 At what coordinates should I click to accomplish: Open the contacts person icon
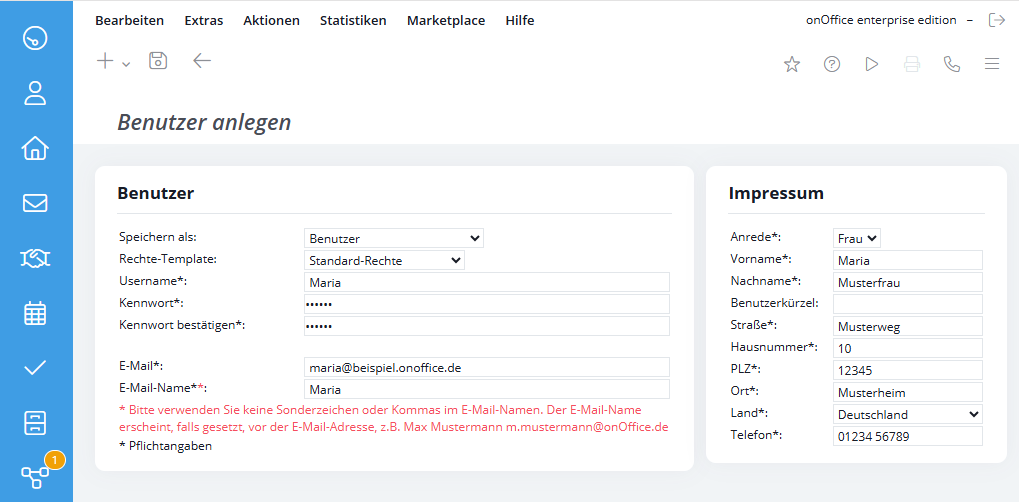pyautogui.click(x=35, y=93)
